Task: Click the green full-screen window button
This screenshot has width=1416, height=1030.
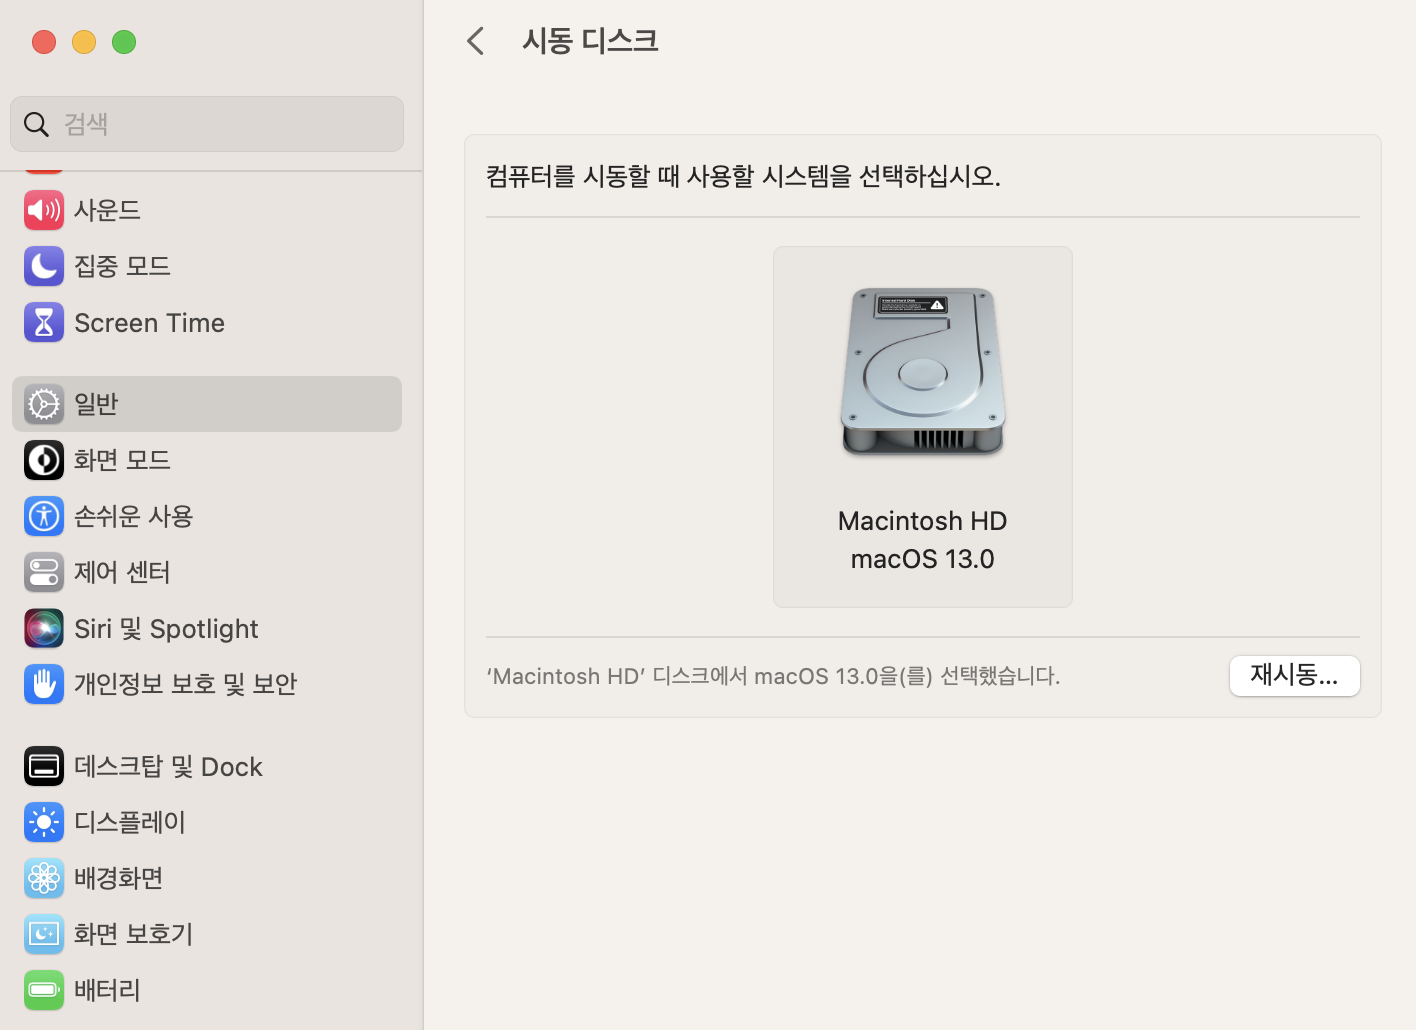Action: tap(124, 42)
